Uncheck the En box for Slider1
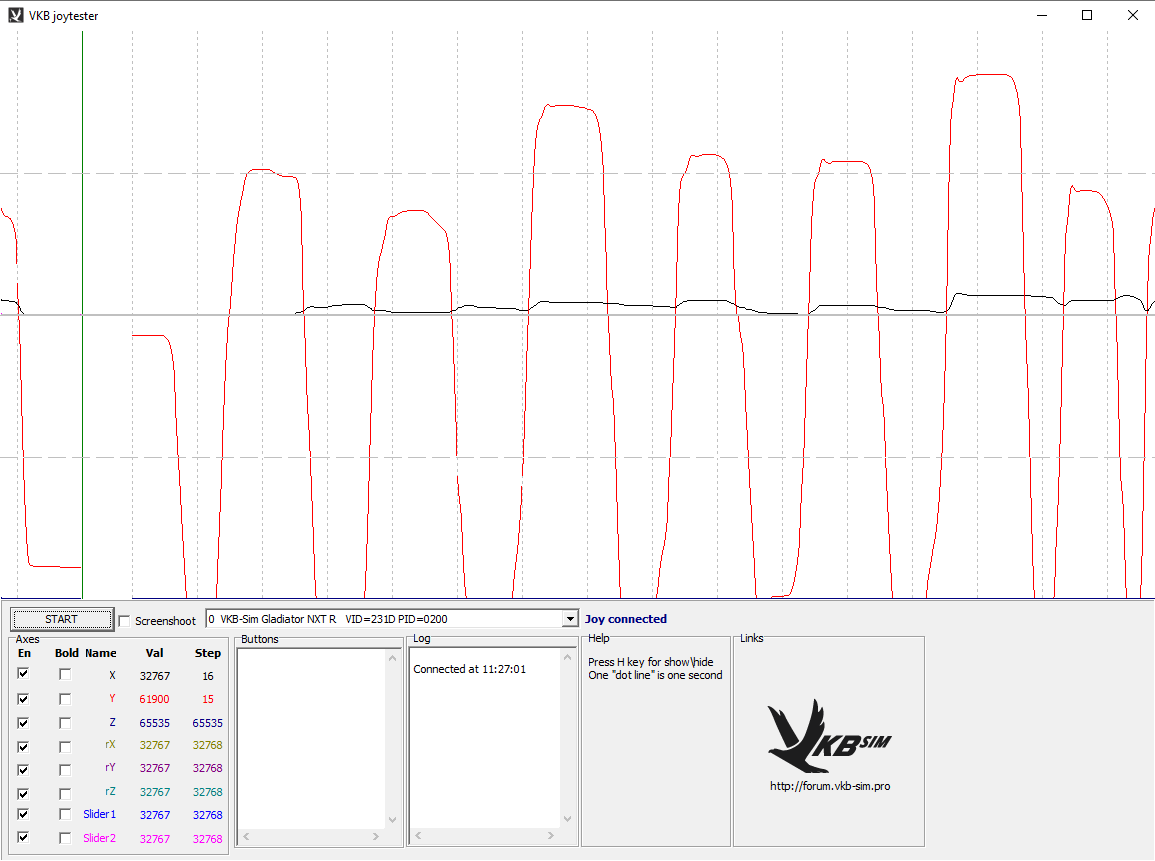The image size is (1155, 861). [x=24, y=814]
